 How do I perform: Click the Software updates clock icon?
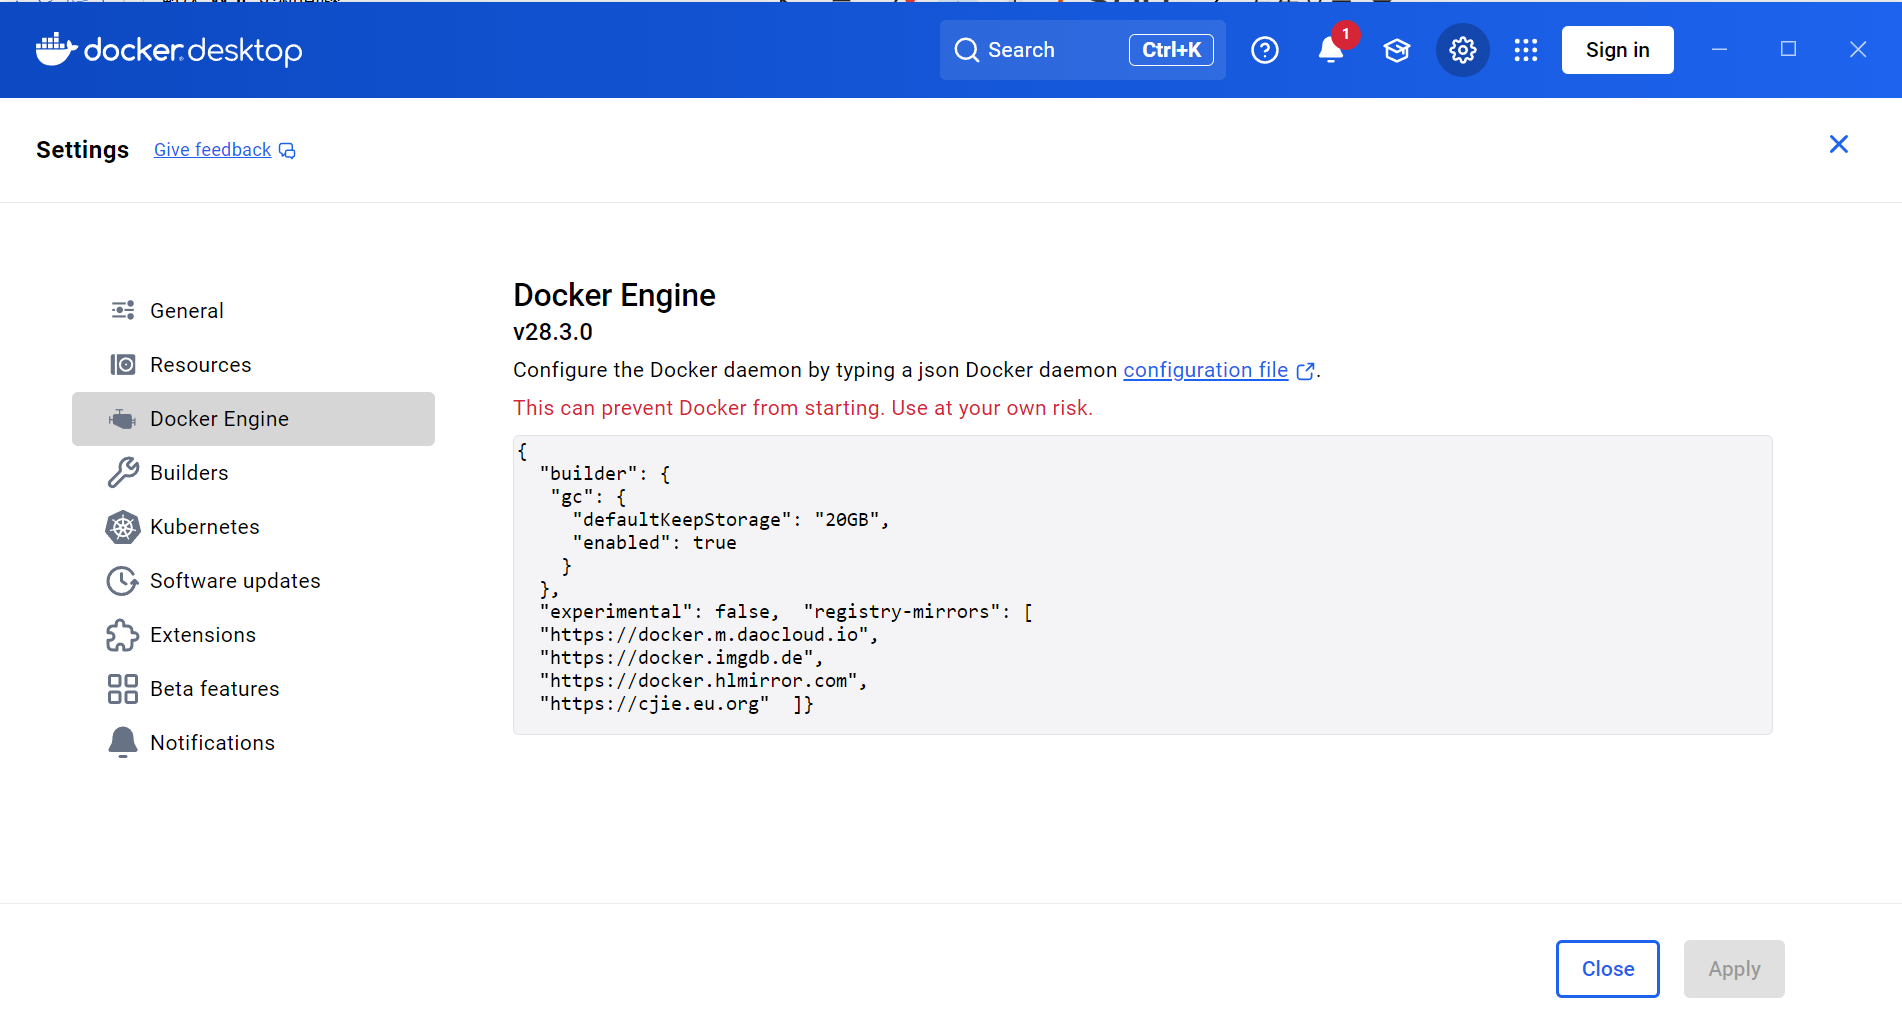(123, 581)
